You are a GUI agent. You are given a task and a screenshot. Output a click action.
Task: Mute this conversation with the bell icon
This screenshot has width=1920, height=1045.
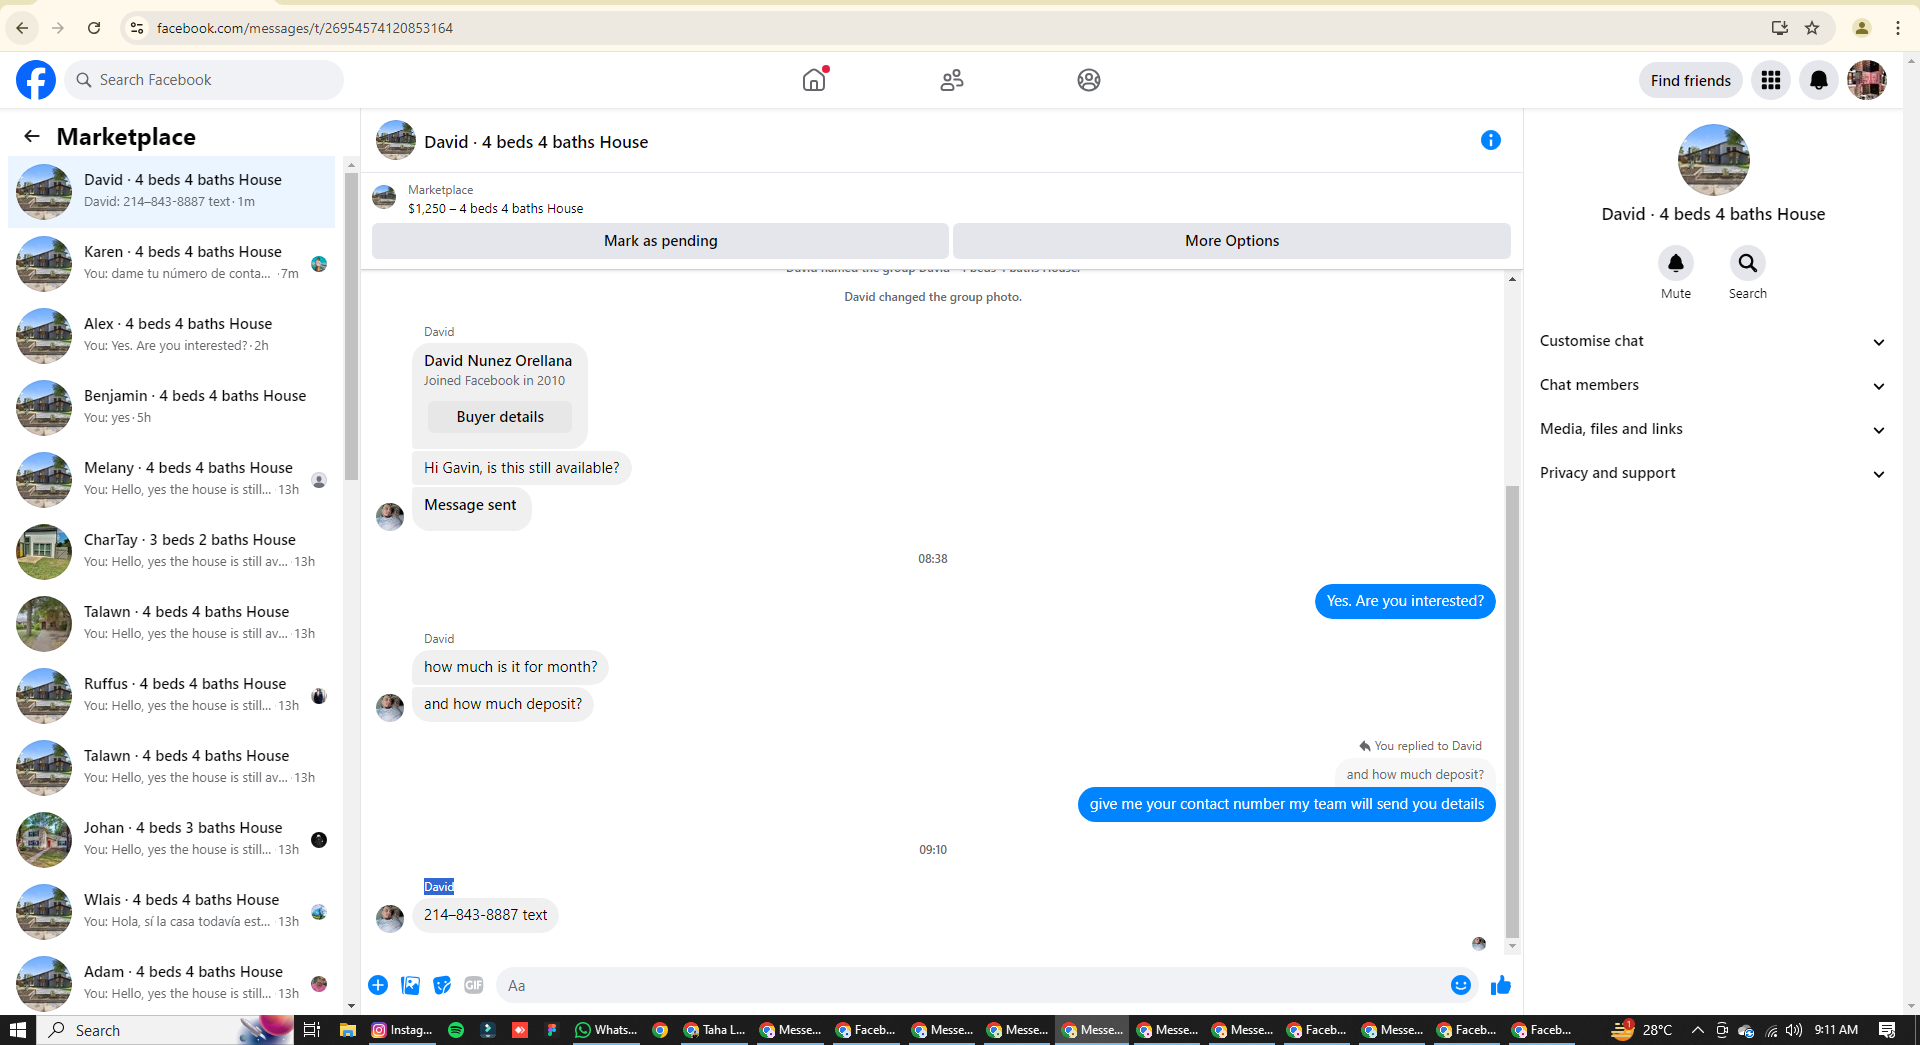point(1676,263)
